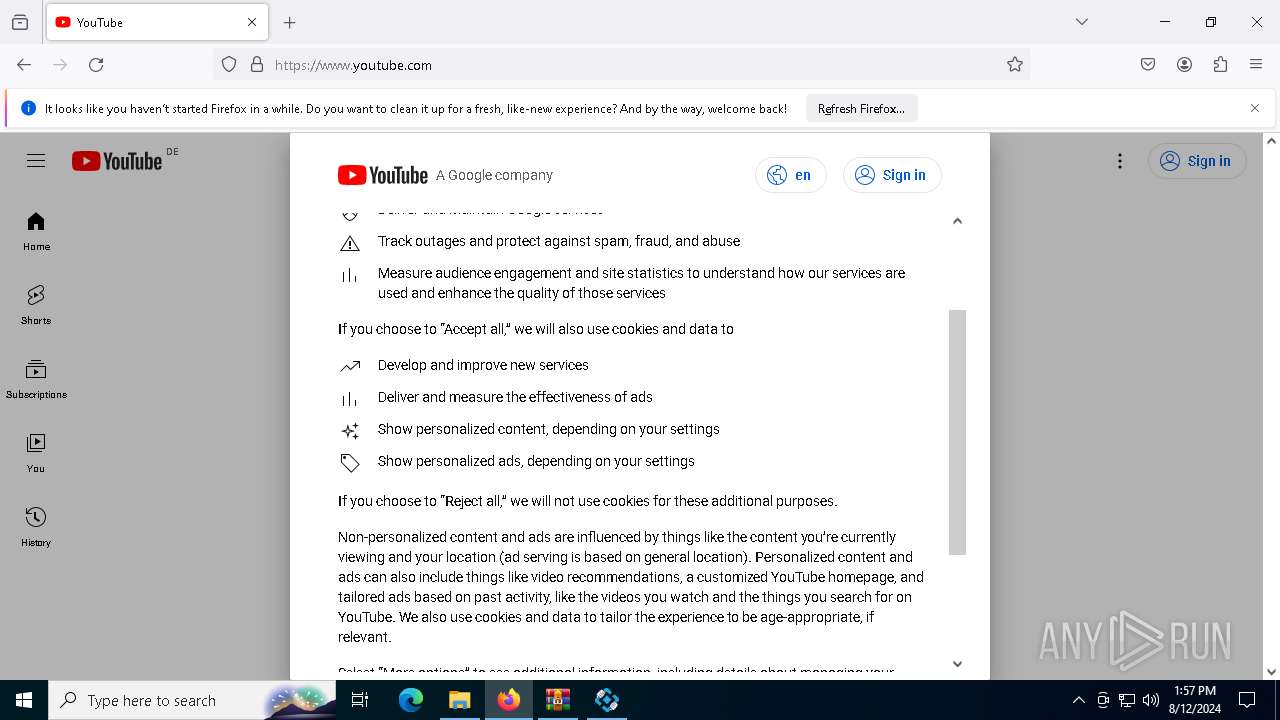The image size is (1280, 720).
Task: Click the Firefox forward button
Action: tap(60, 65)
